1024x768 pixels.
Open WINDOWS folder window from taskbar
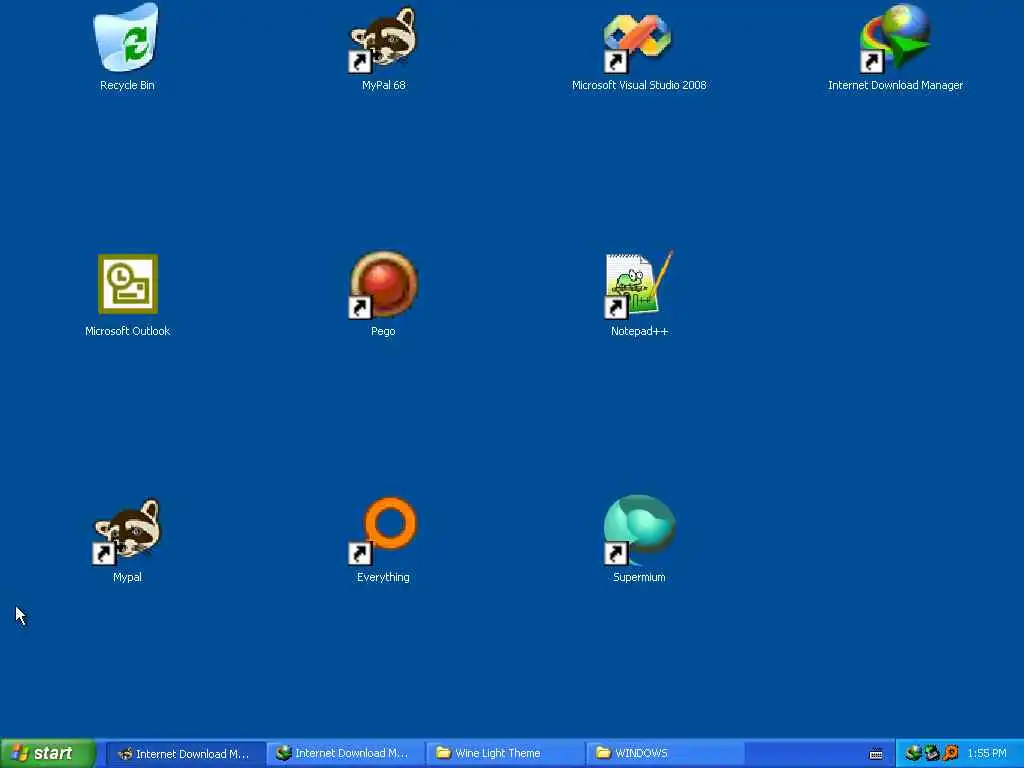pos(665,754)
